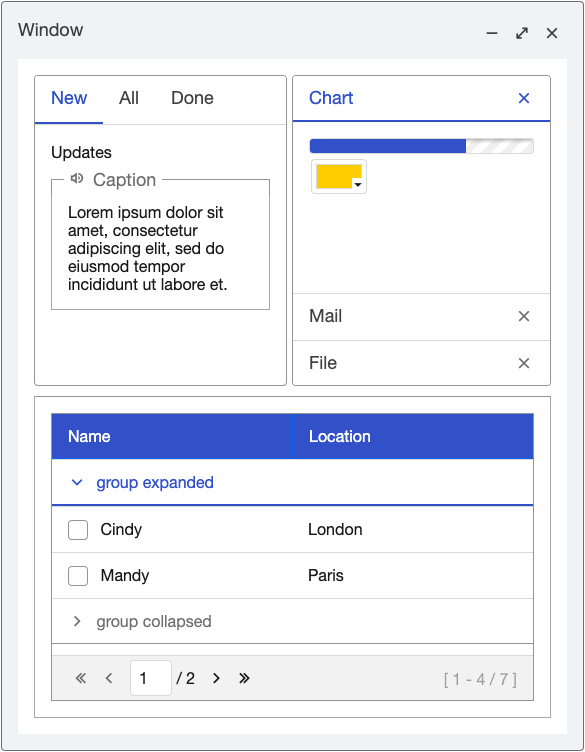The height and width of the screenshot is (752, 585).
Task: Go to next page of table
Action: click(216, 678)
